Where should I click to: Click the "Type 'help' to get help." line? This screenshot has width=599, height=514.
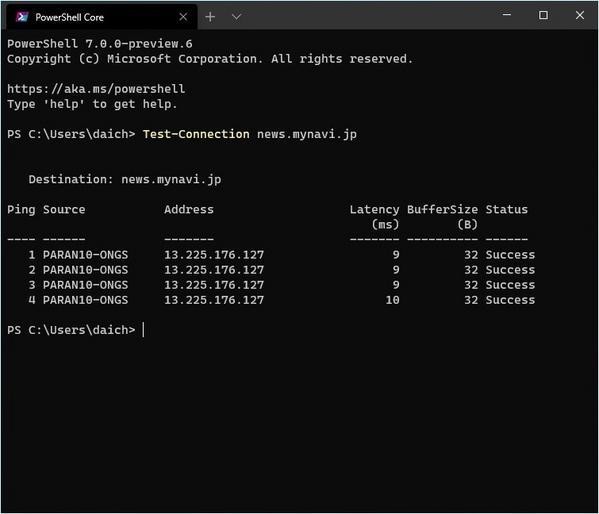click(92, 104)
